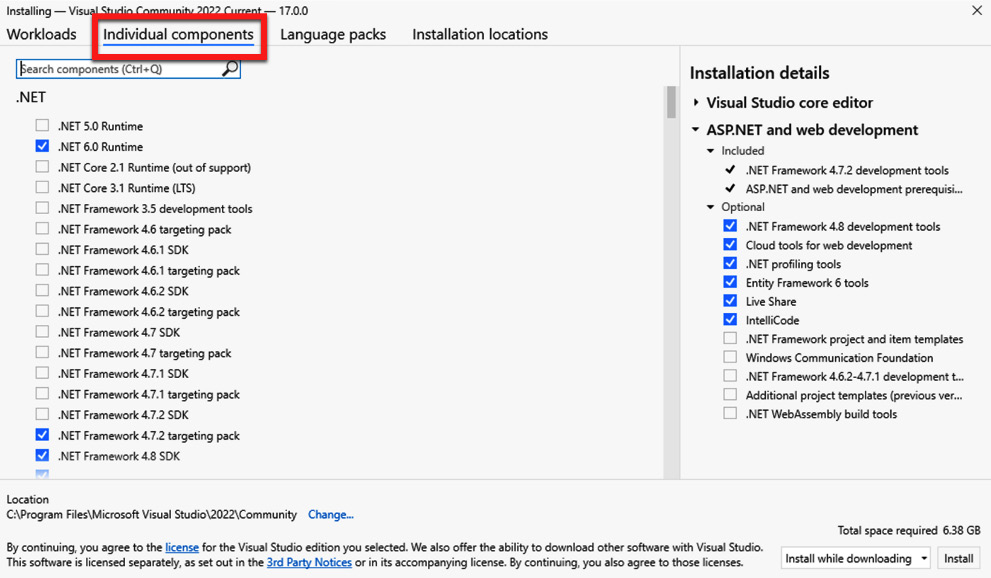Image resolution: width=991 pixels, height=578 pixels.
Task: Expand Visual Studio core editor section
Action: coord(696,102)
